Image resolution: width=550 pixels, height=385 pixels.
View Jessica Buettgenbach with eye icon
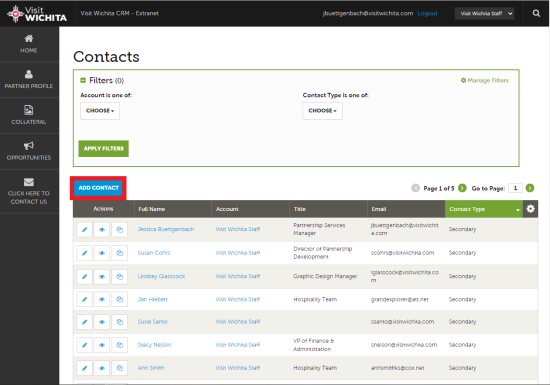click(x=102, y=230)
